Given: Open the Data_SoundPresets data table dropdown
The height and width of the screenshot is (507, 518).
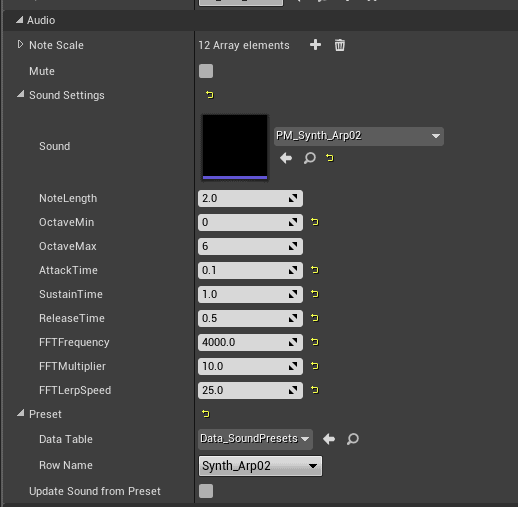Looking at the screenshot, I should click(x=255, y=439).
